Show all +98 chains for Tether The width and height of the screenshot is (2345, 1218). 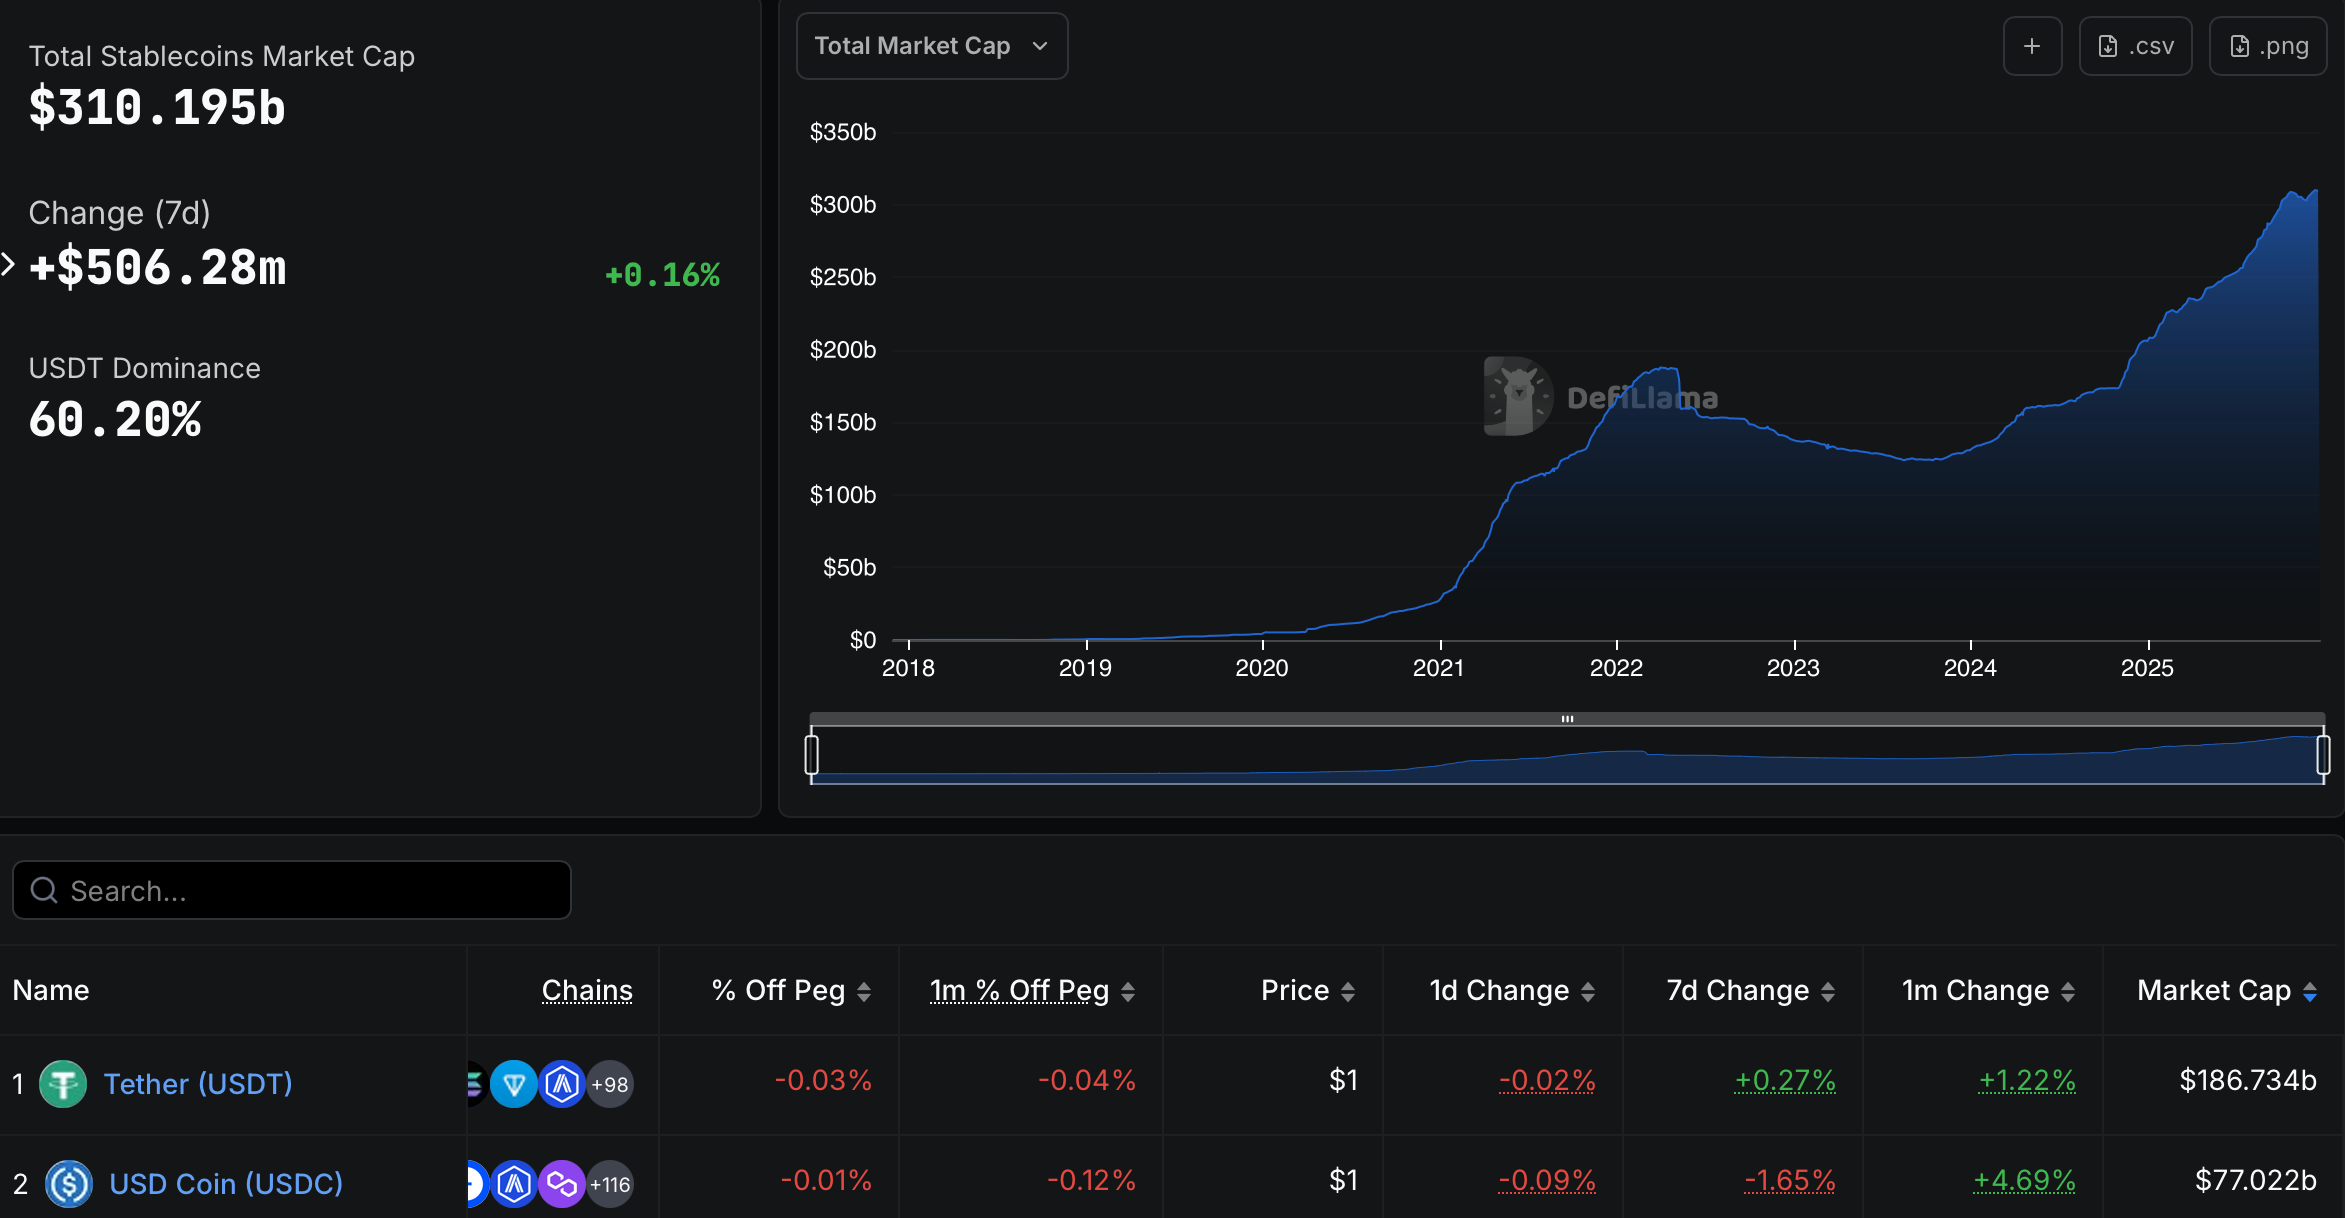(610, 1083)
